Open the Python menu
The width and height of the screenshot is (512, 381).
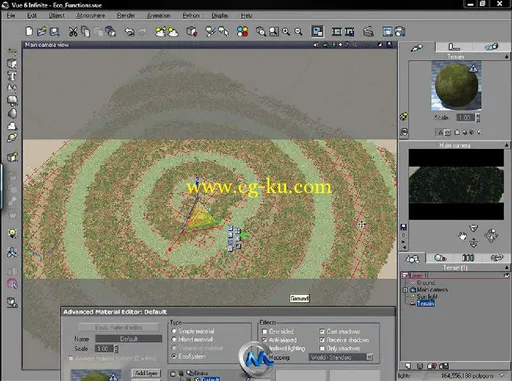[x=191, y=15]
